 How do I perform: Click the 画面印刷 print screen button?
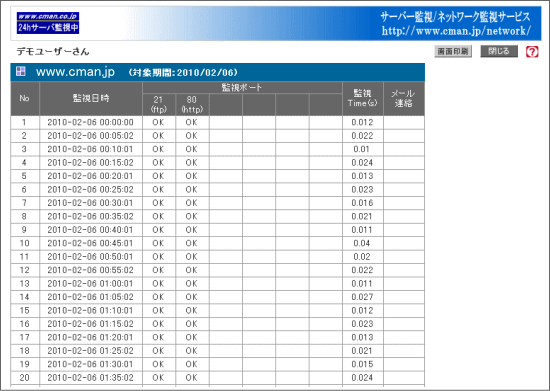click(453, 51)
